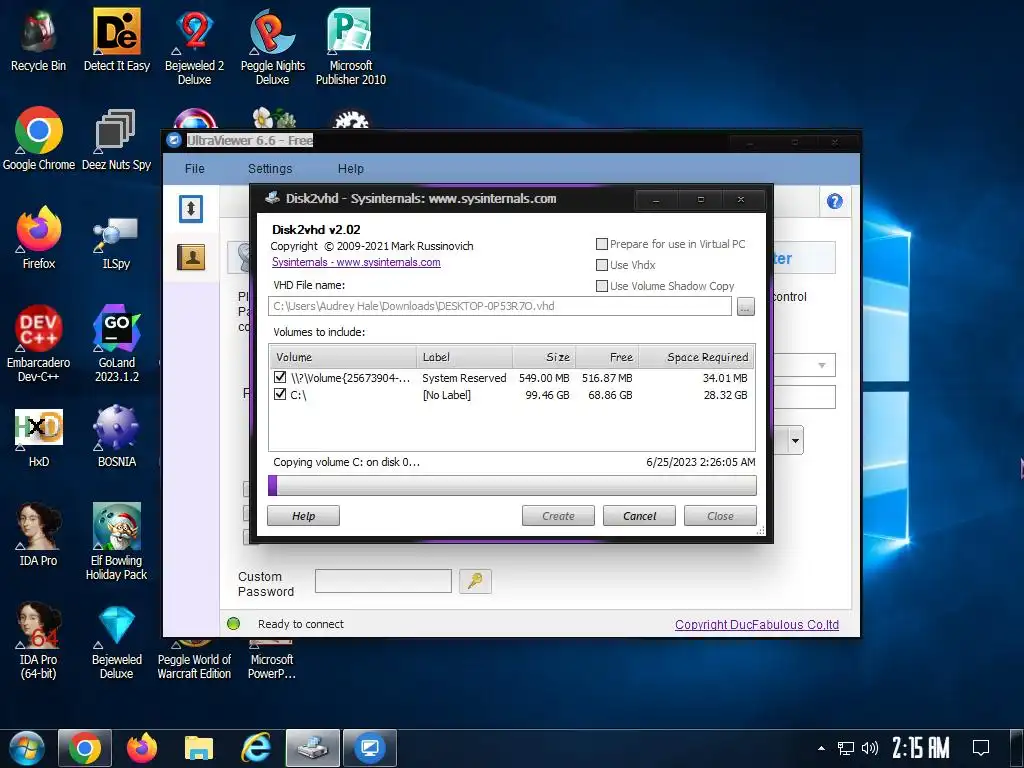Open Detect It Easy desktop shortcut
1024x768 pixels.
116,40
